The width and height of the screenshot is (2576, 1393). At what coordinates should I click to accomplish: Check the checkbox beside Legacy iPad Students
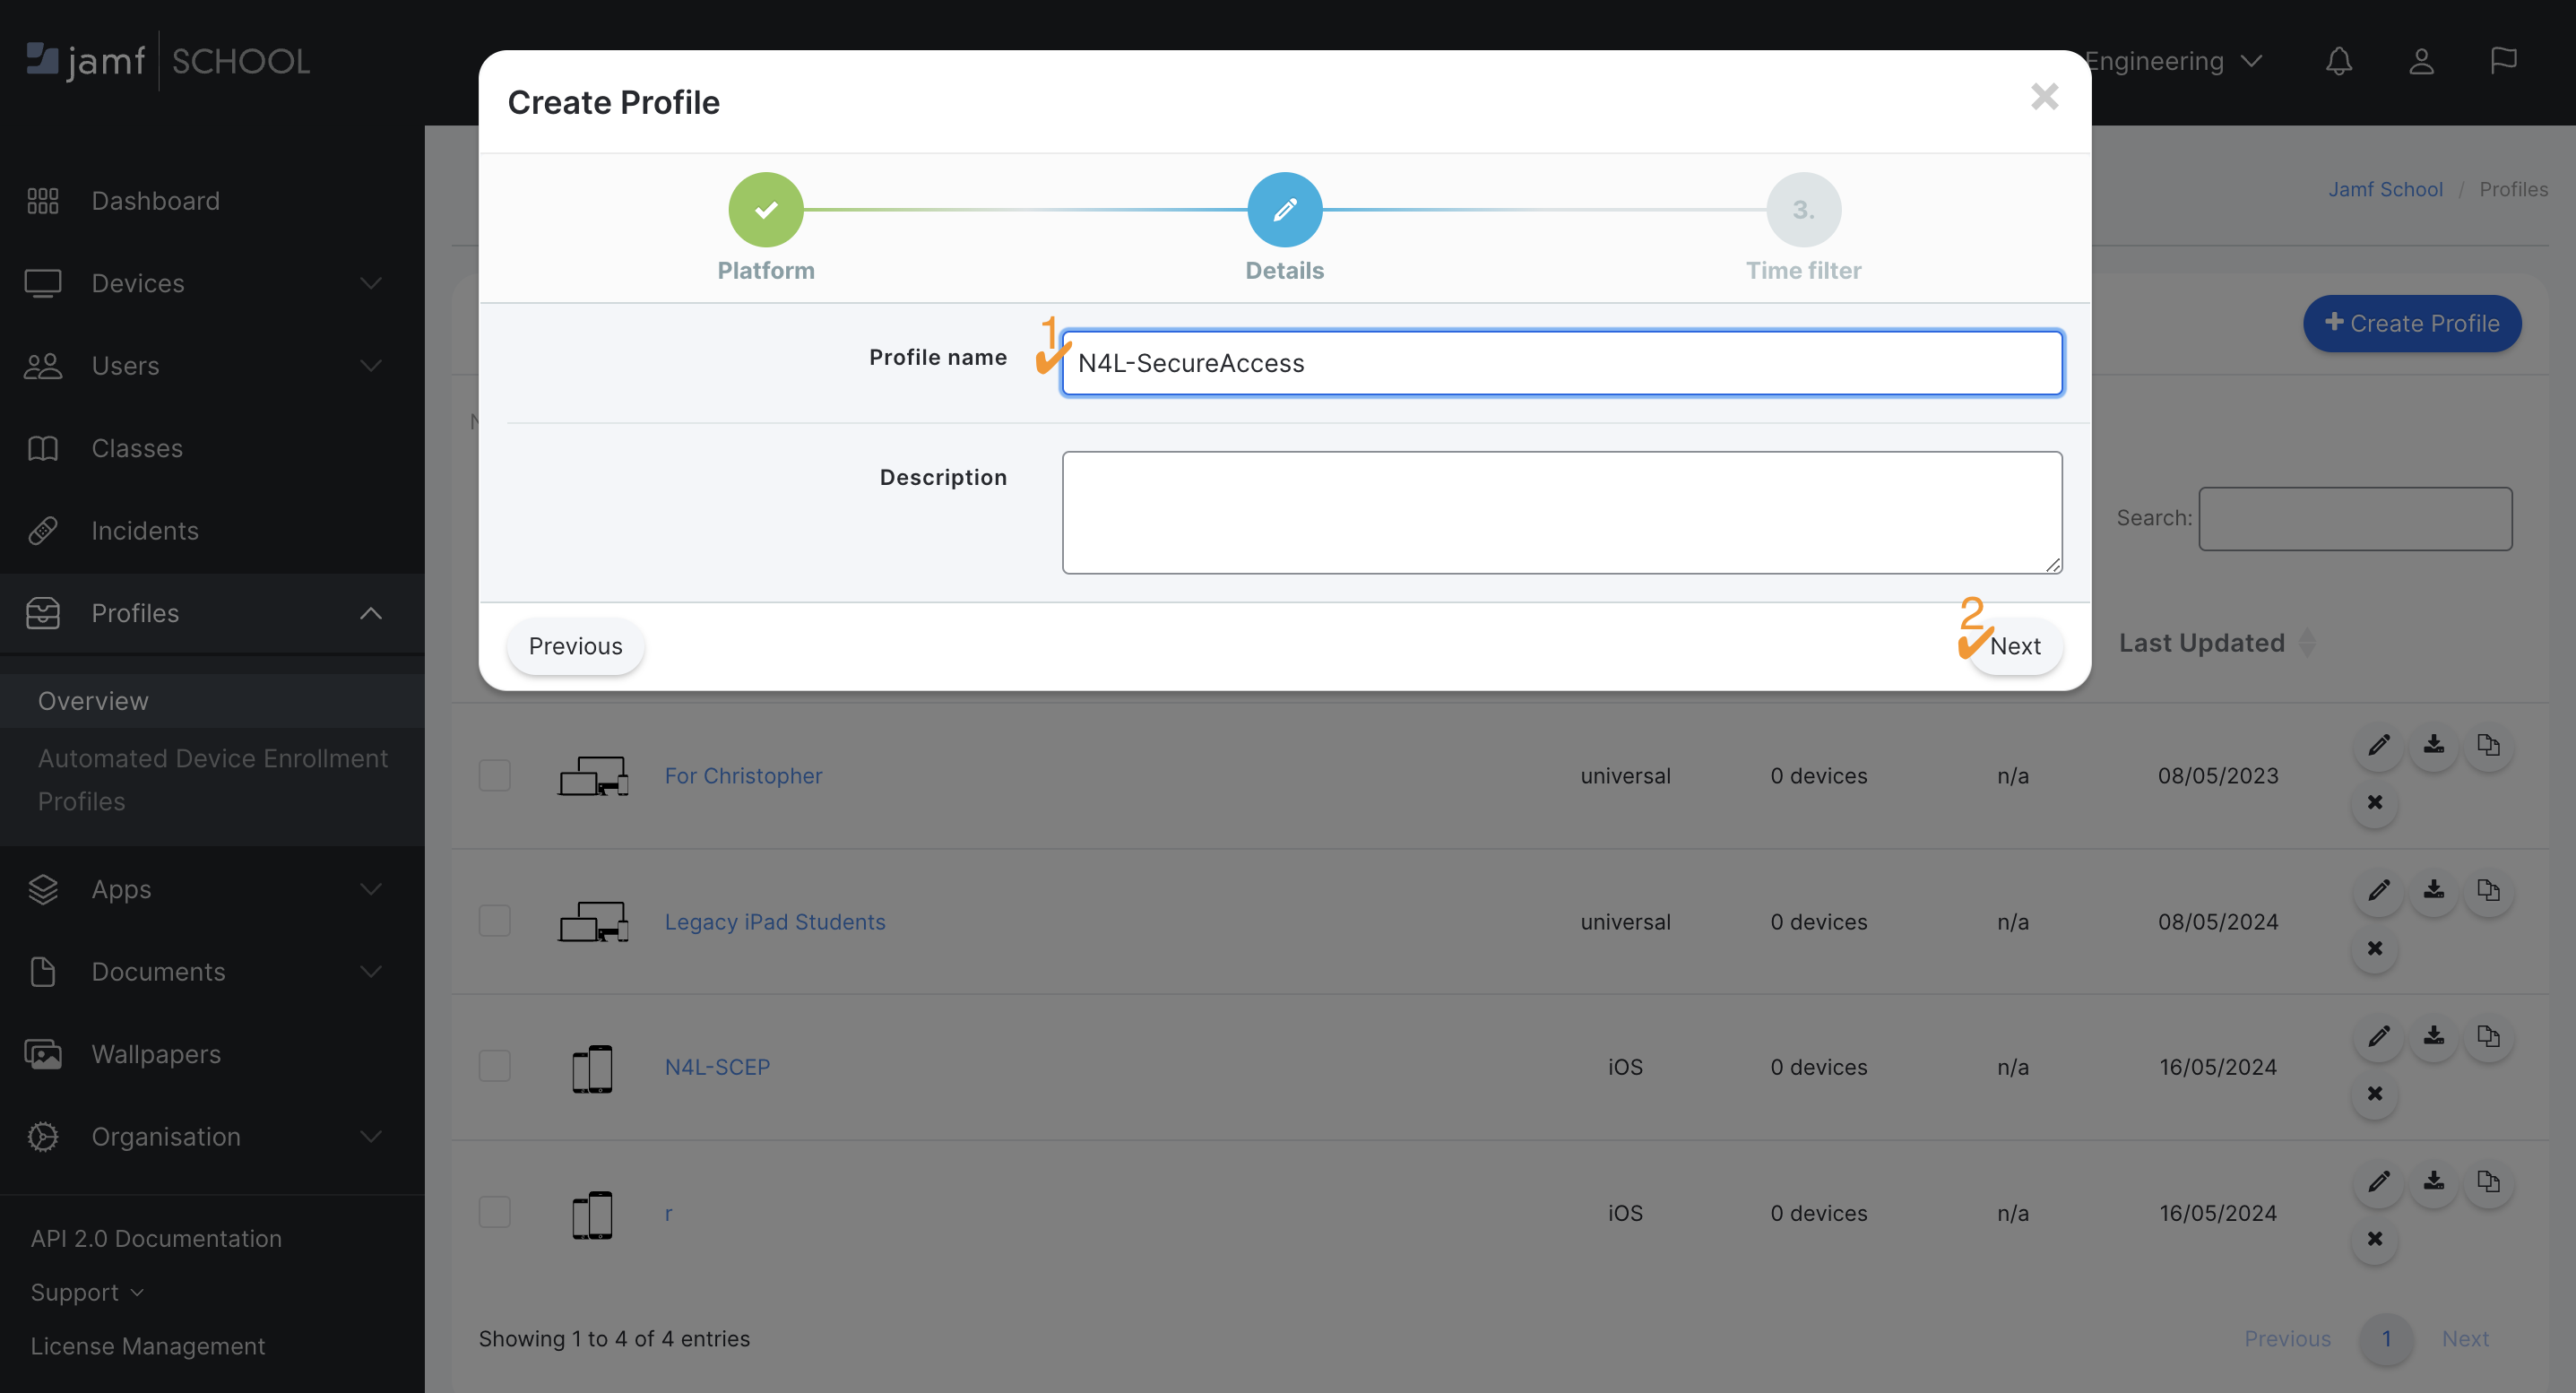(x=495, y=920)
